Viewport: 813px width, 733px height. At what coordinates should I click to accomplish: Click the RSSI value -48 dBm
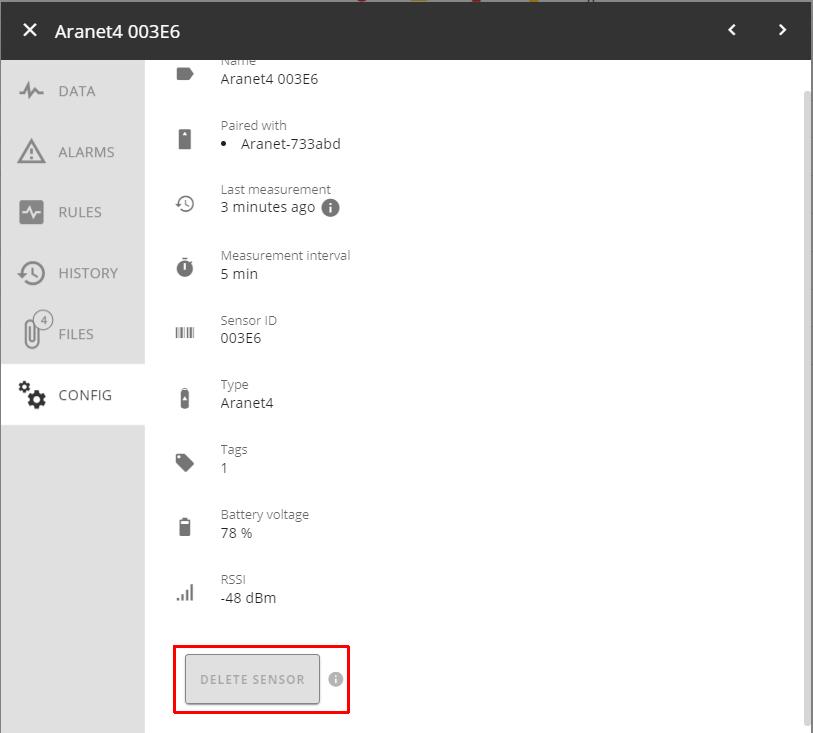click(248, 598)
